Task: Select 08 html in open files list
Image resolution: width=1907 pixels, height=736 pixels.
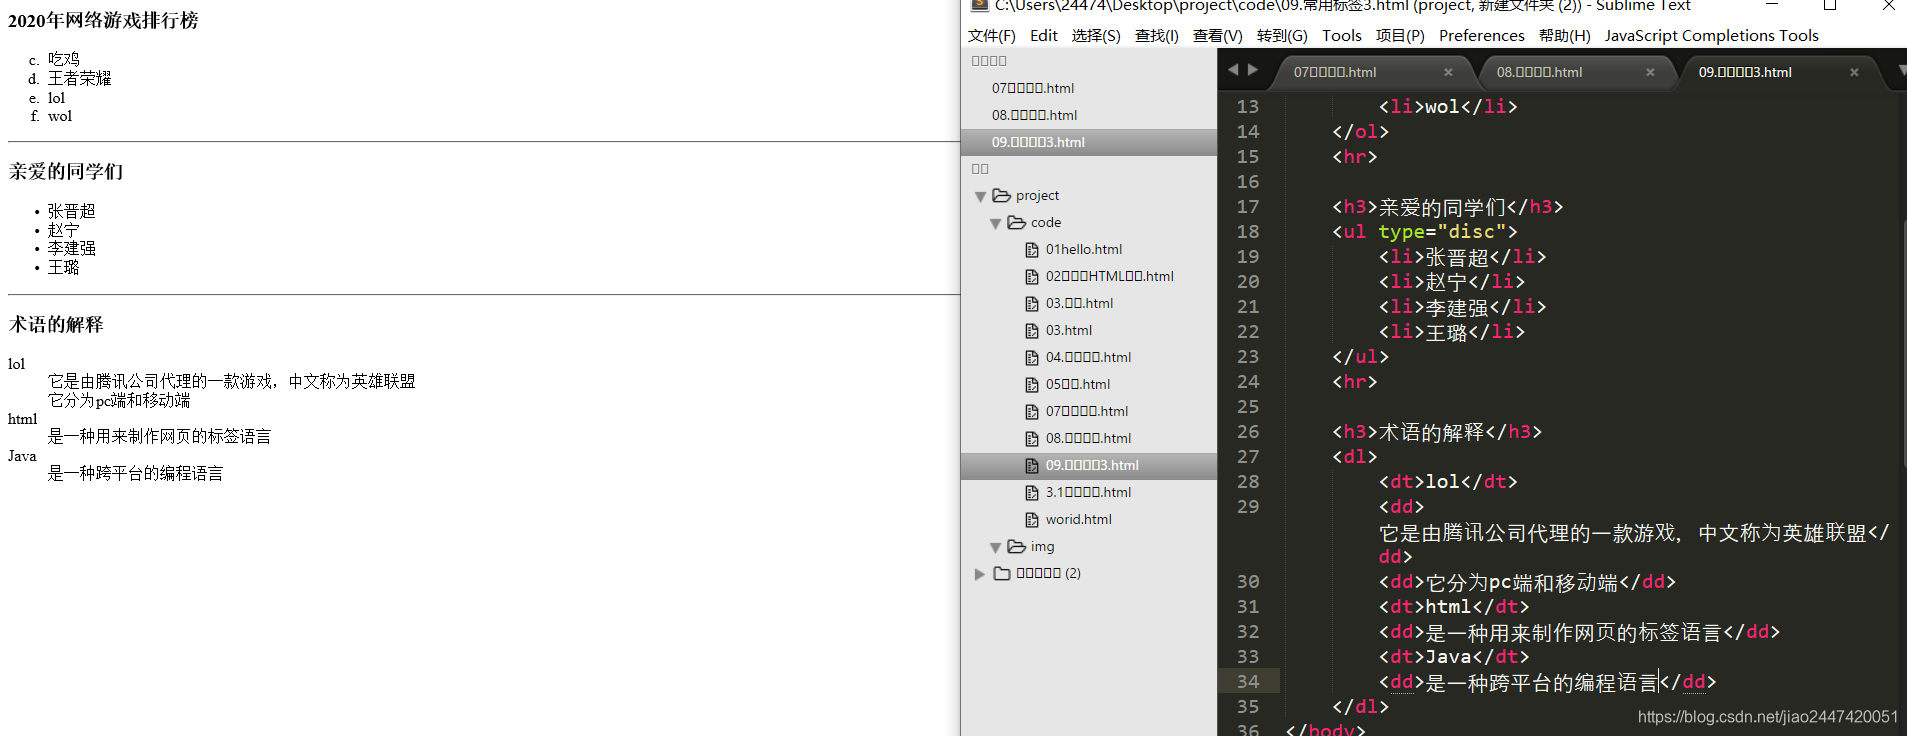Action: (x=1034, y=115)
